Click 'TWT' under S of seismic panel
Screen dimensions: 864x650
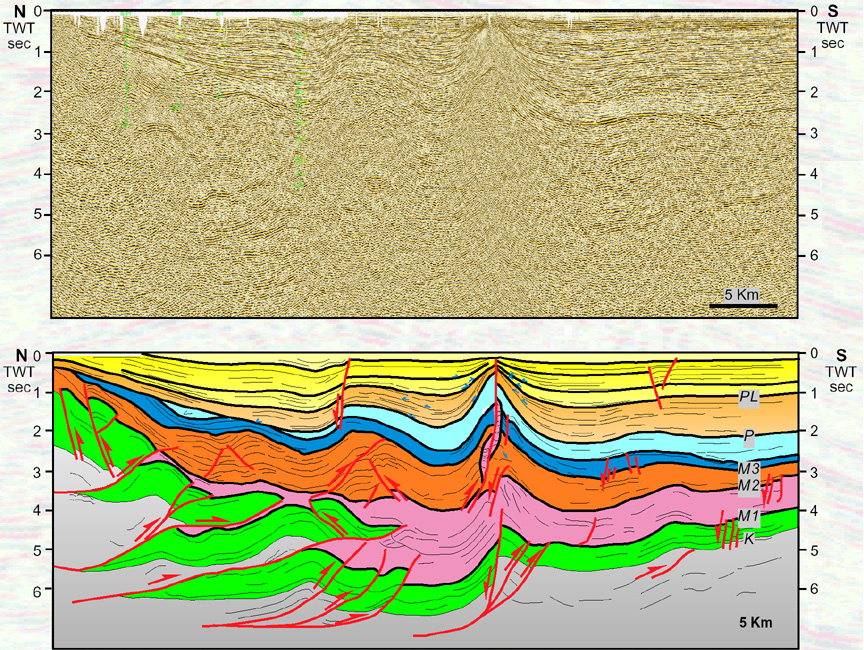[x=833, y=26]
